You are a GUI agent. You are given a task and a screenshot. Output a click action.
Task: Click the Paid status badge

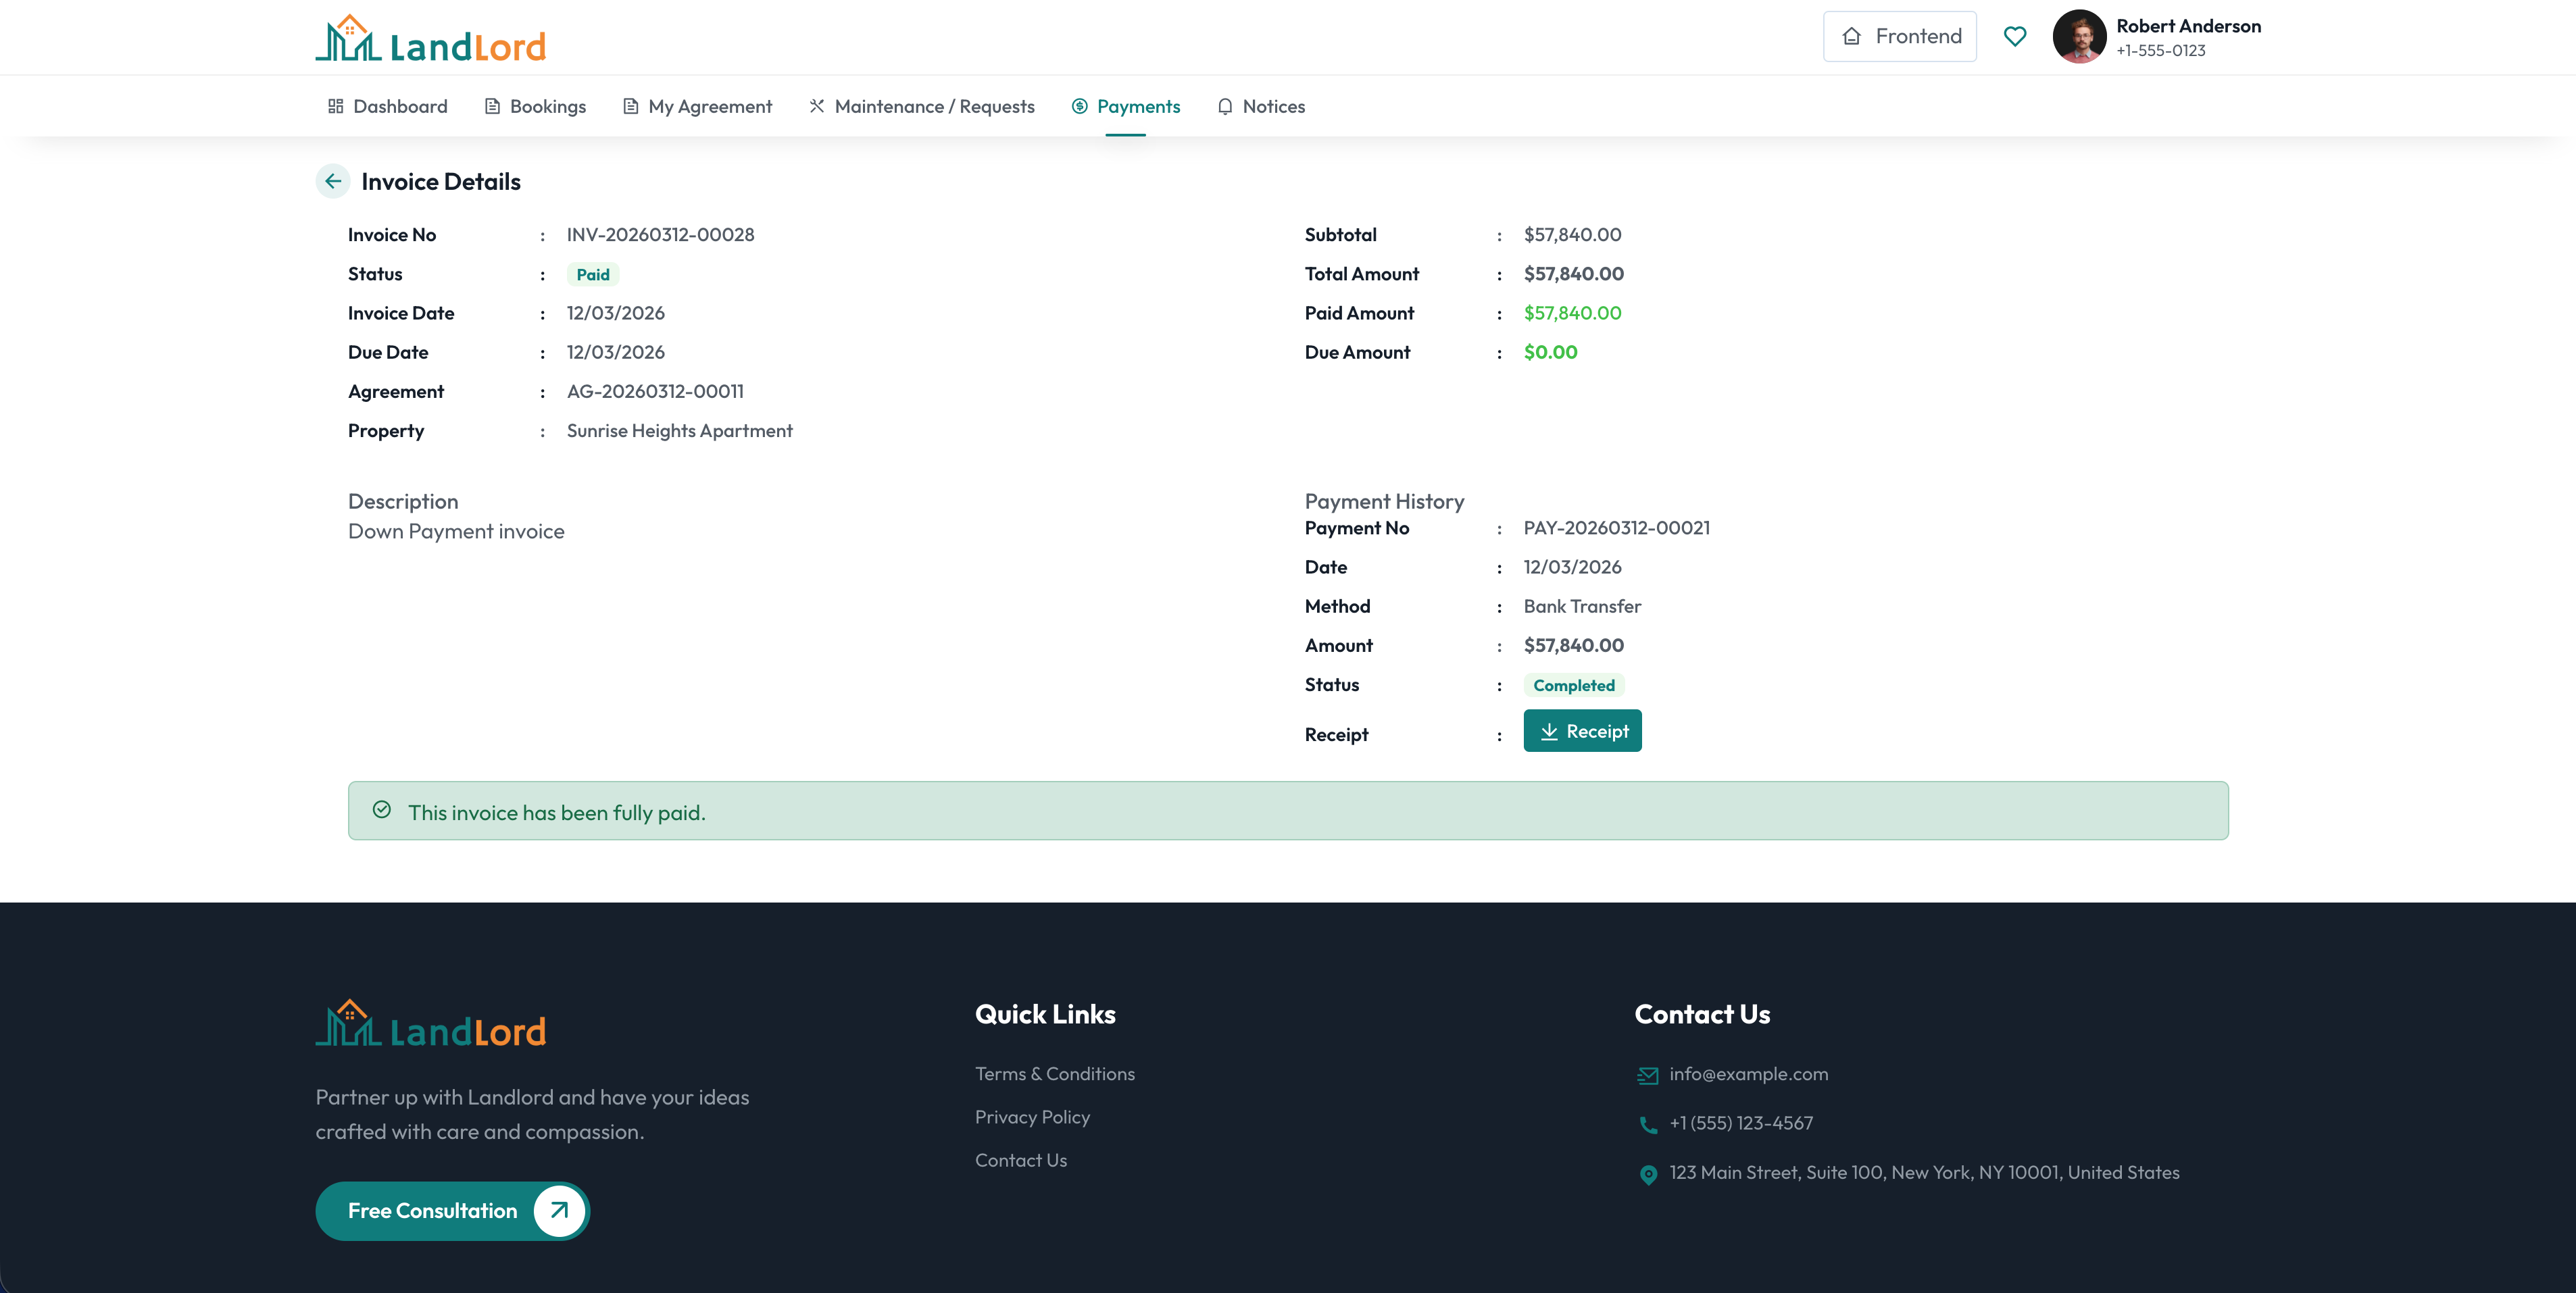[593, 274]
